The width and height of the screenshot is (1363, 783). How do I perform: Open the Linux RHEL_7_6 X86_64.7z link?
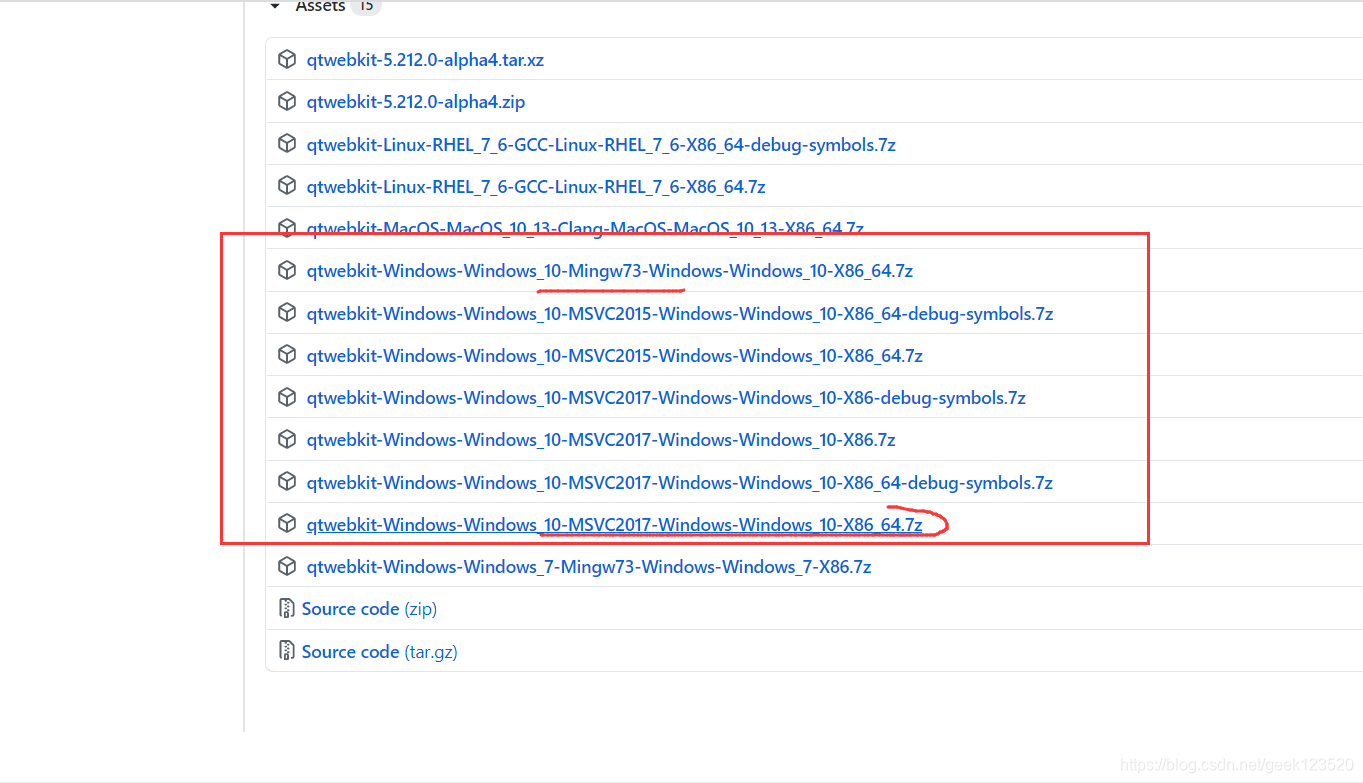[536, 187]
